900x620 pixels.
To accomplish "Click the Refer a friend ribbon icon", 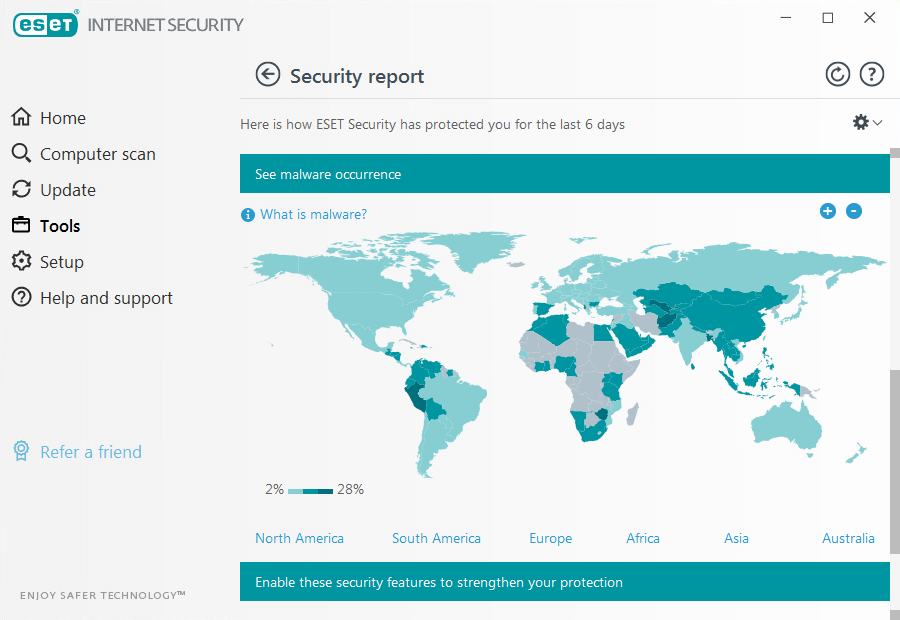I will (21, 452).
